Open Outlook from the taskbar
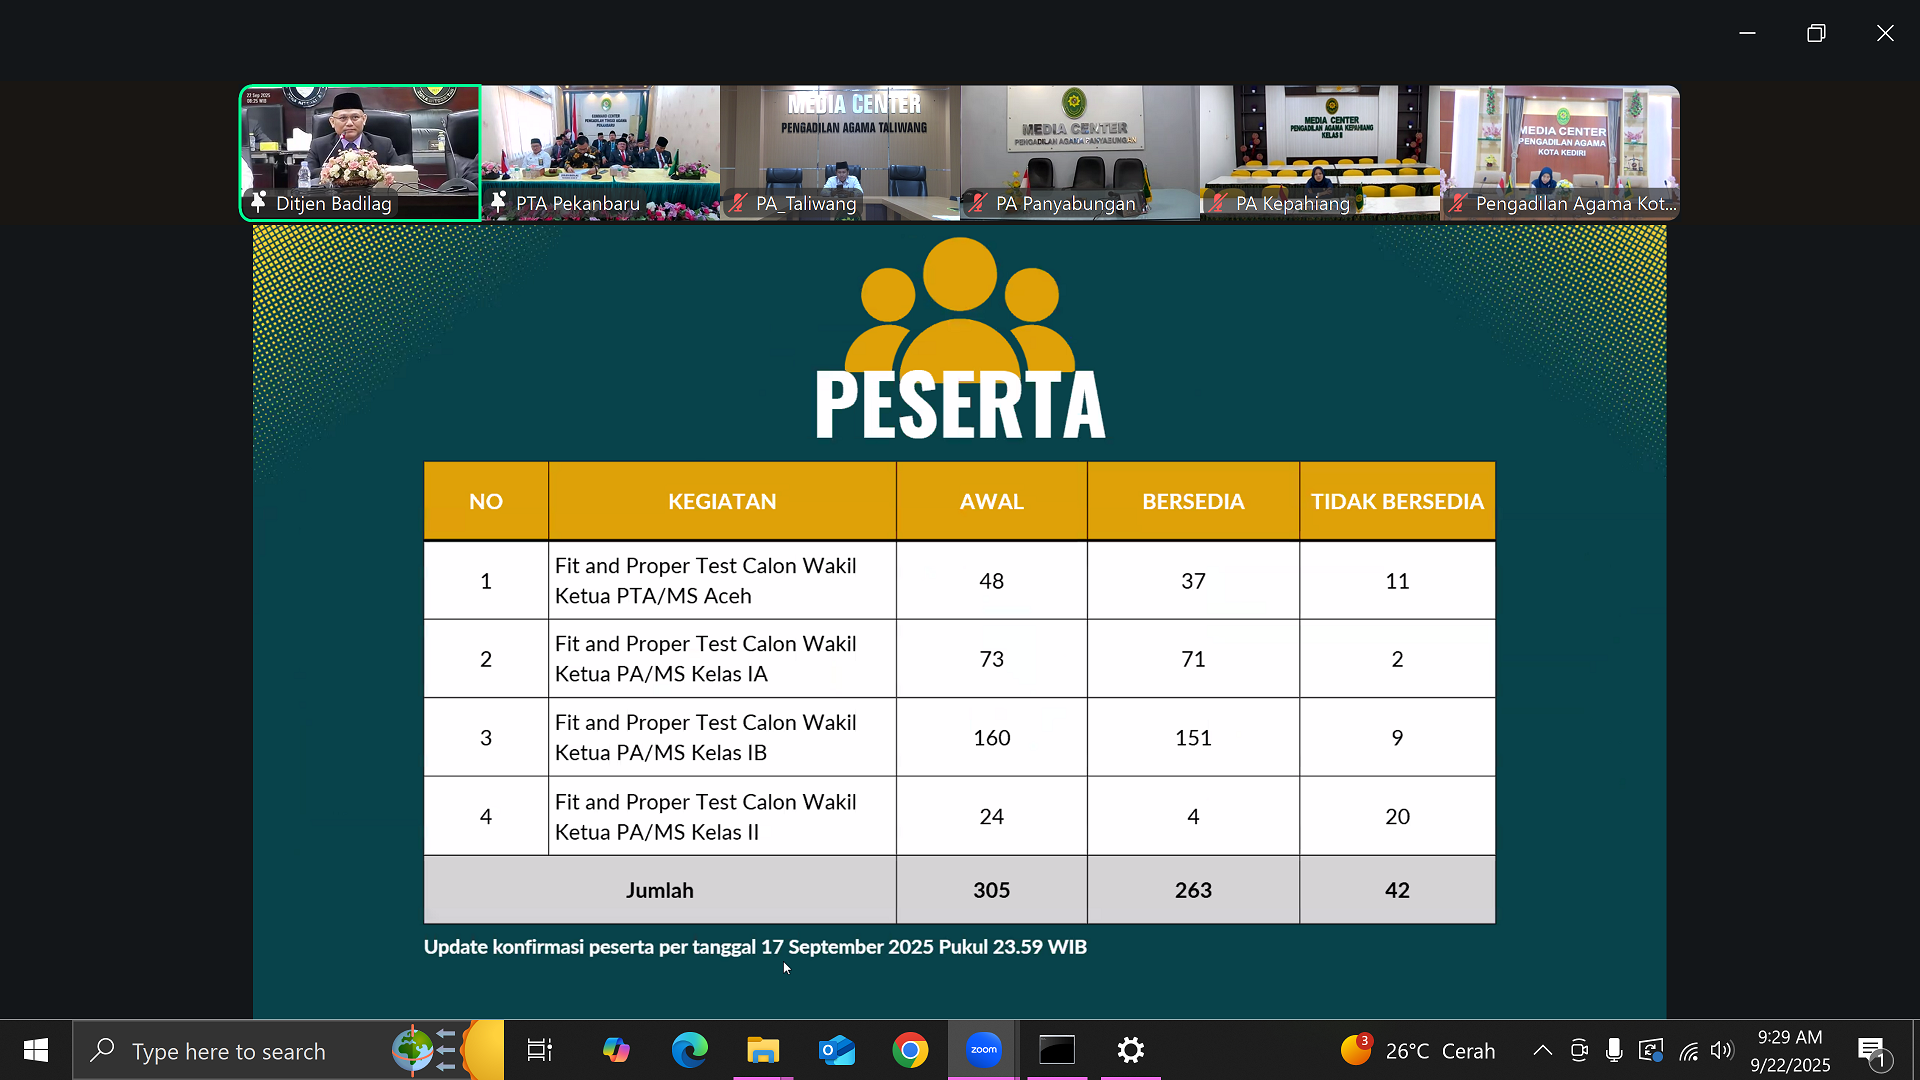 (836, 1050)
